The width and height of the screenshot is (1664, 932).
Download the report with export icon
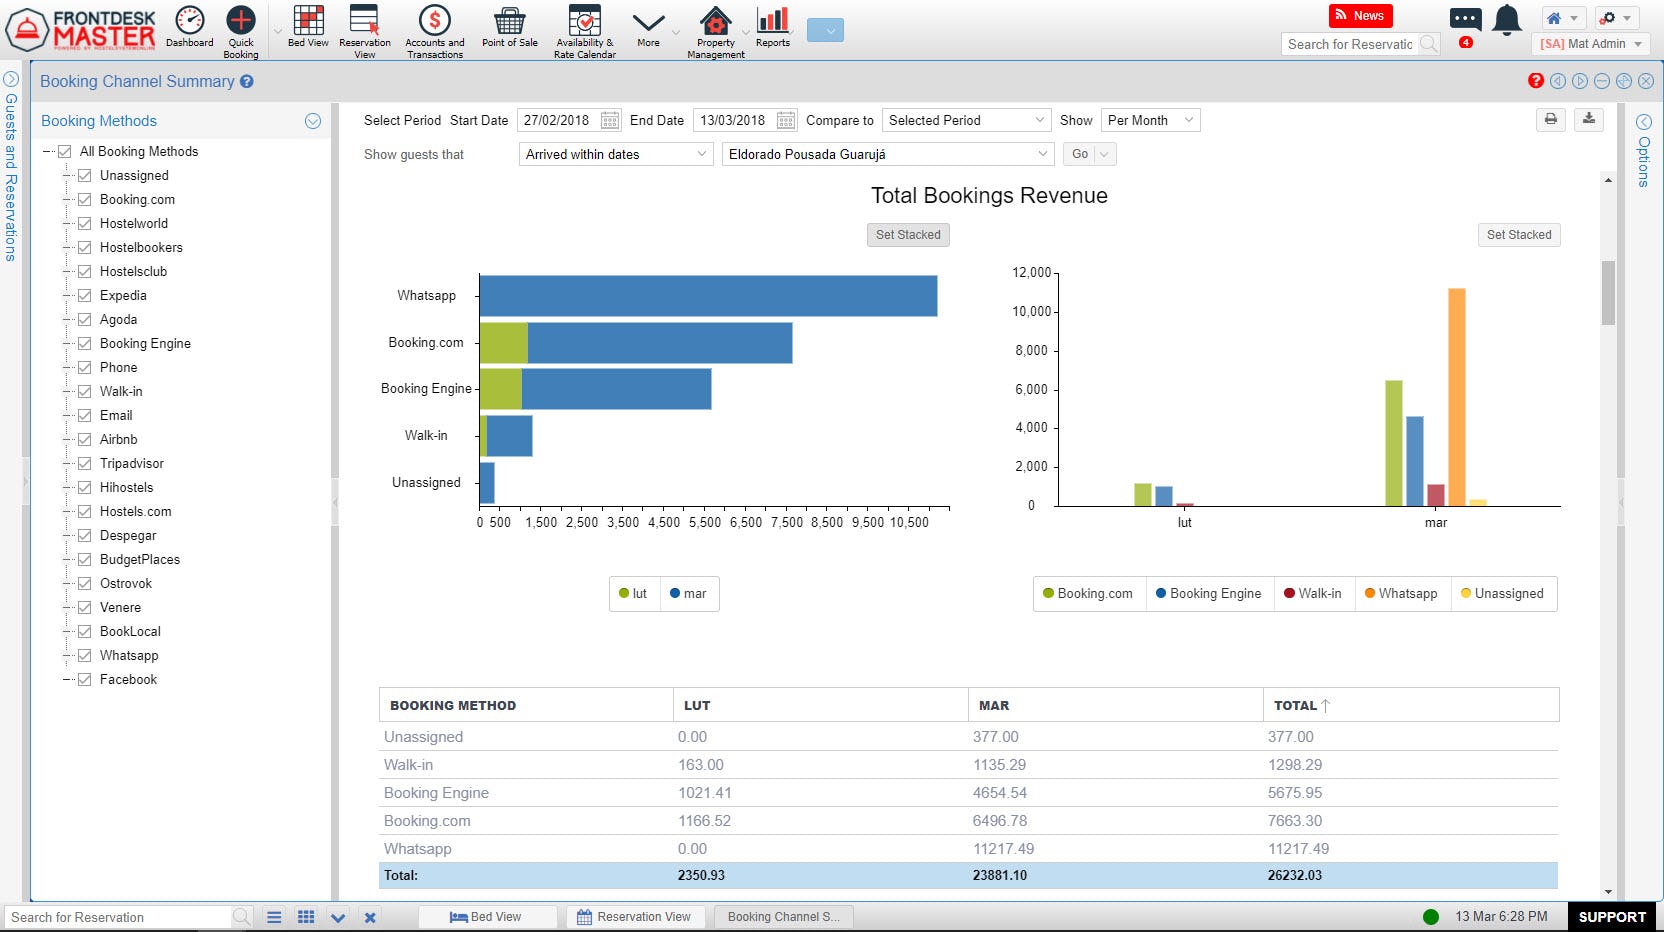tap(1589, 120)
